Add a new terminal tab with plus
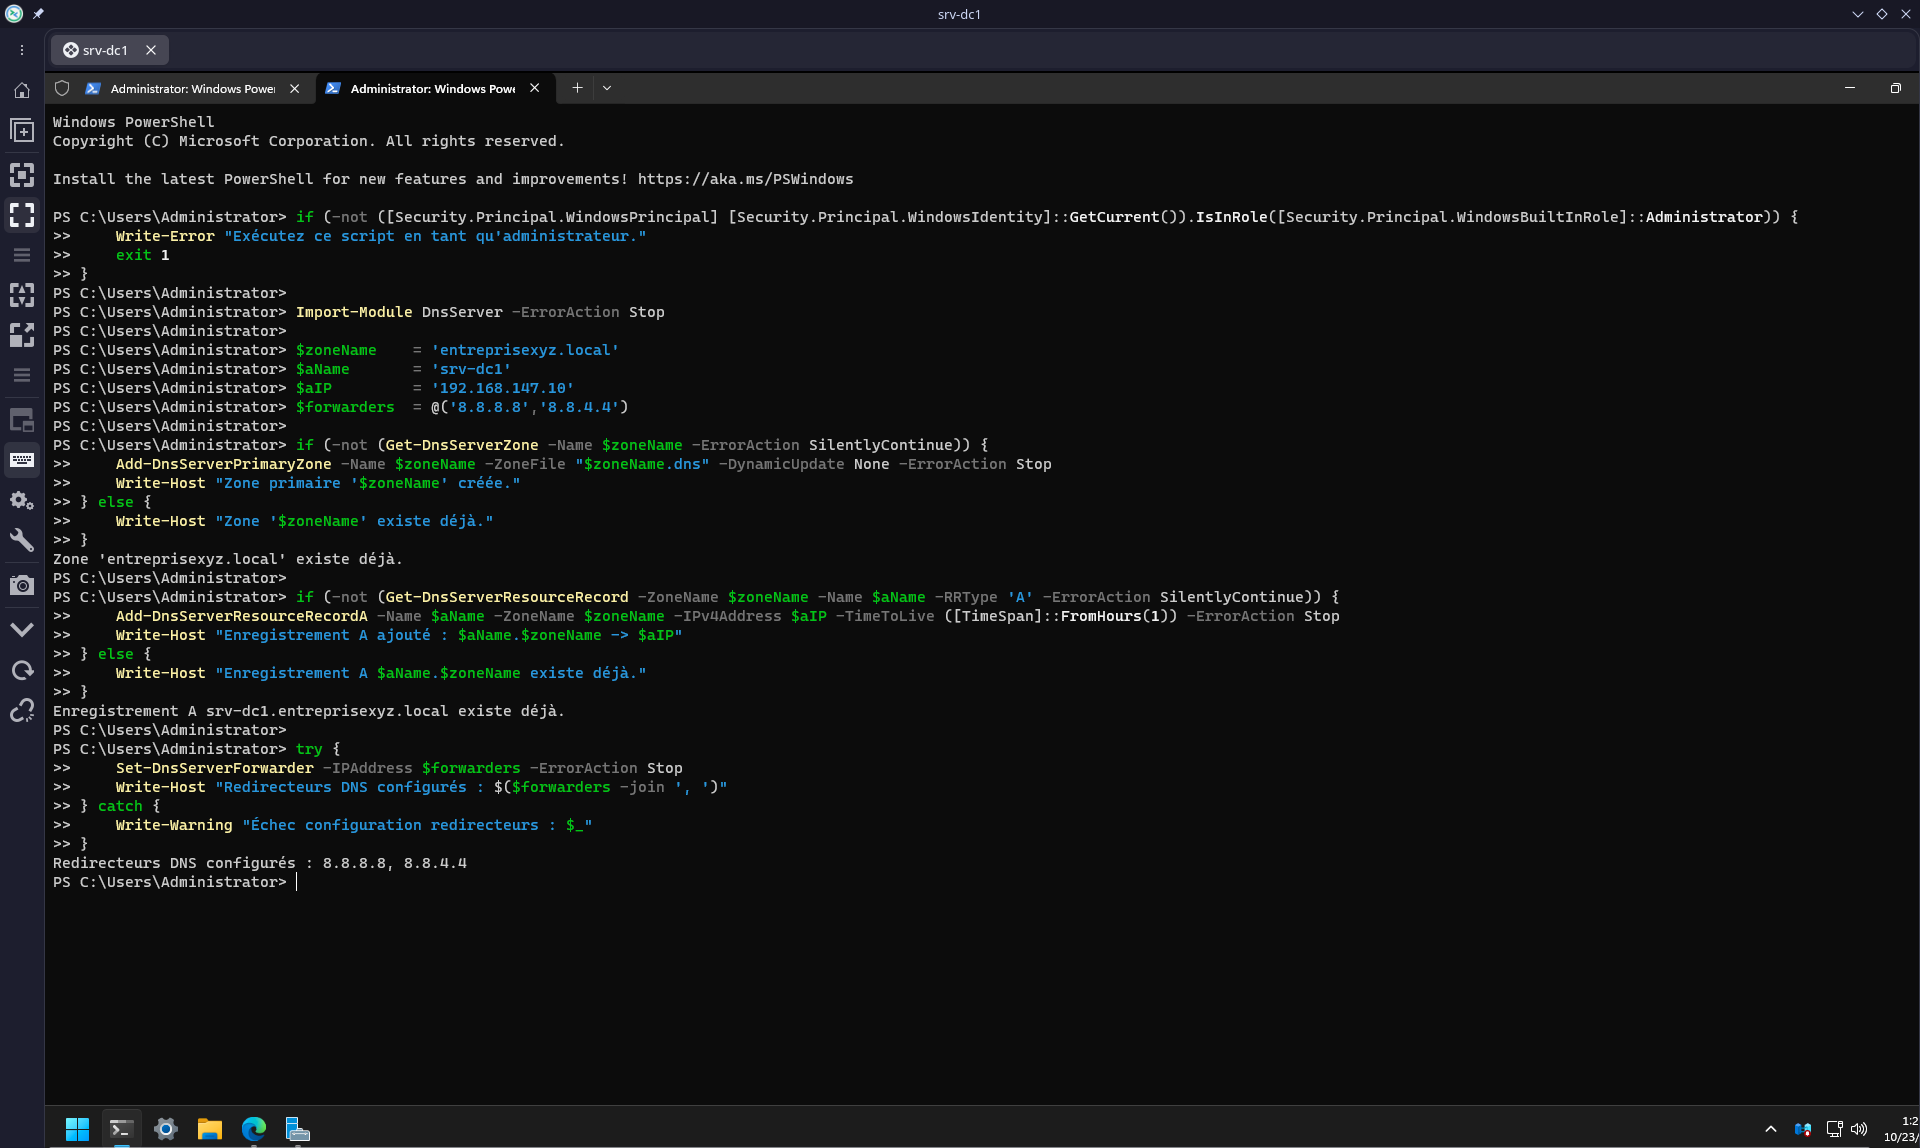 (577, 88)
